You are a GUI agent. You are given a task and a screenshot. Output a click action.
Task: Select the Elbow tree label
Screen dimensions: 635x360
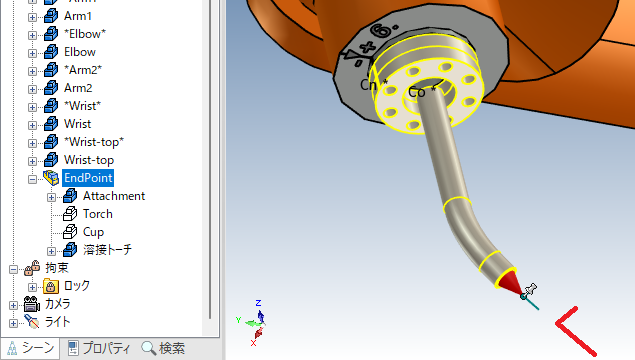point(80,52)
